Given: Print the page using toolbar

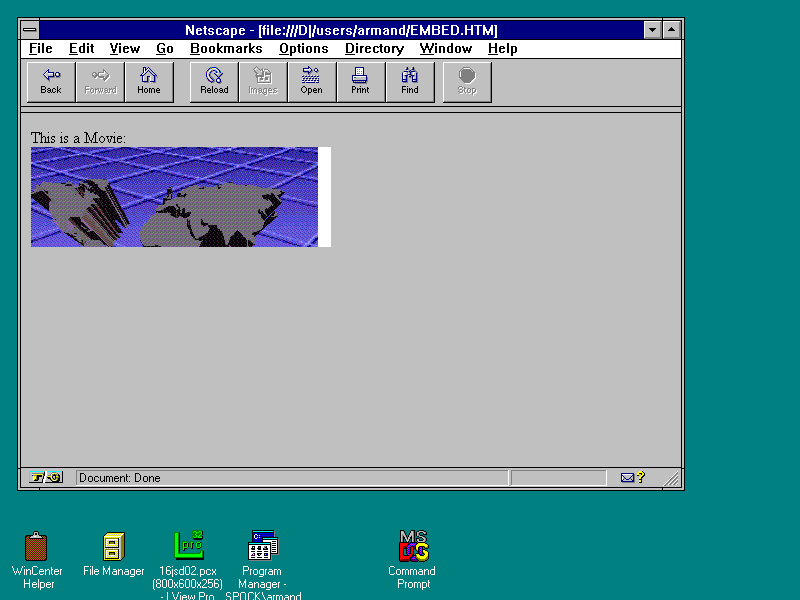Looking at the screenshot, I should pos(360,82).
